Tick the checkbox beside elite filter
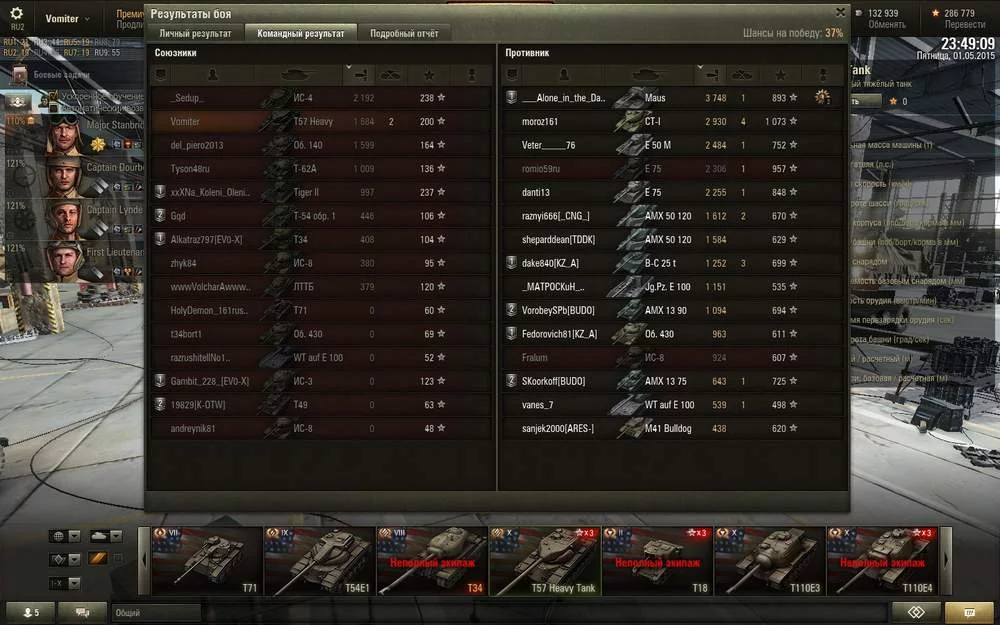Viewport: 1000px width, 625px height. (118, 559)
